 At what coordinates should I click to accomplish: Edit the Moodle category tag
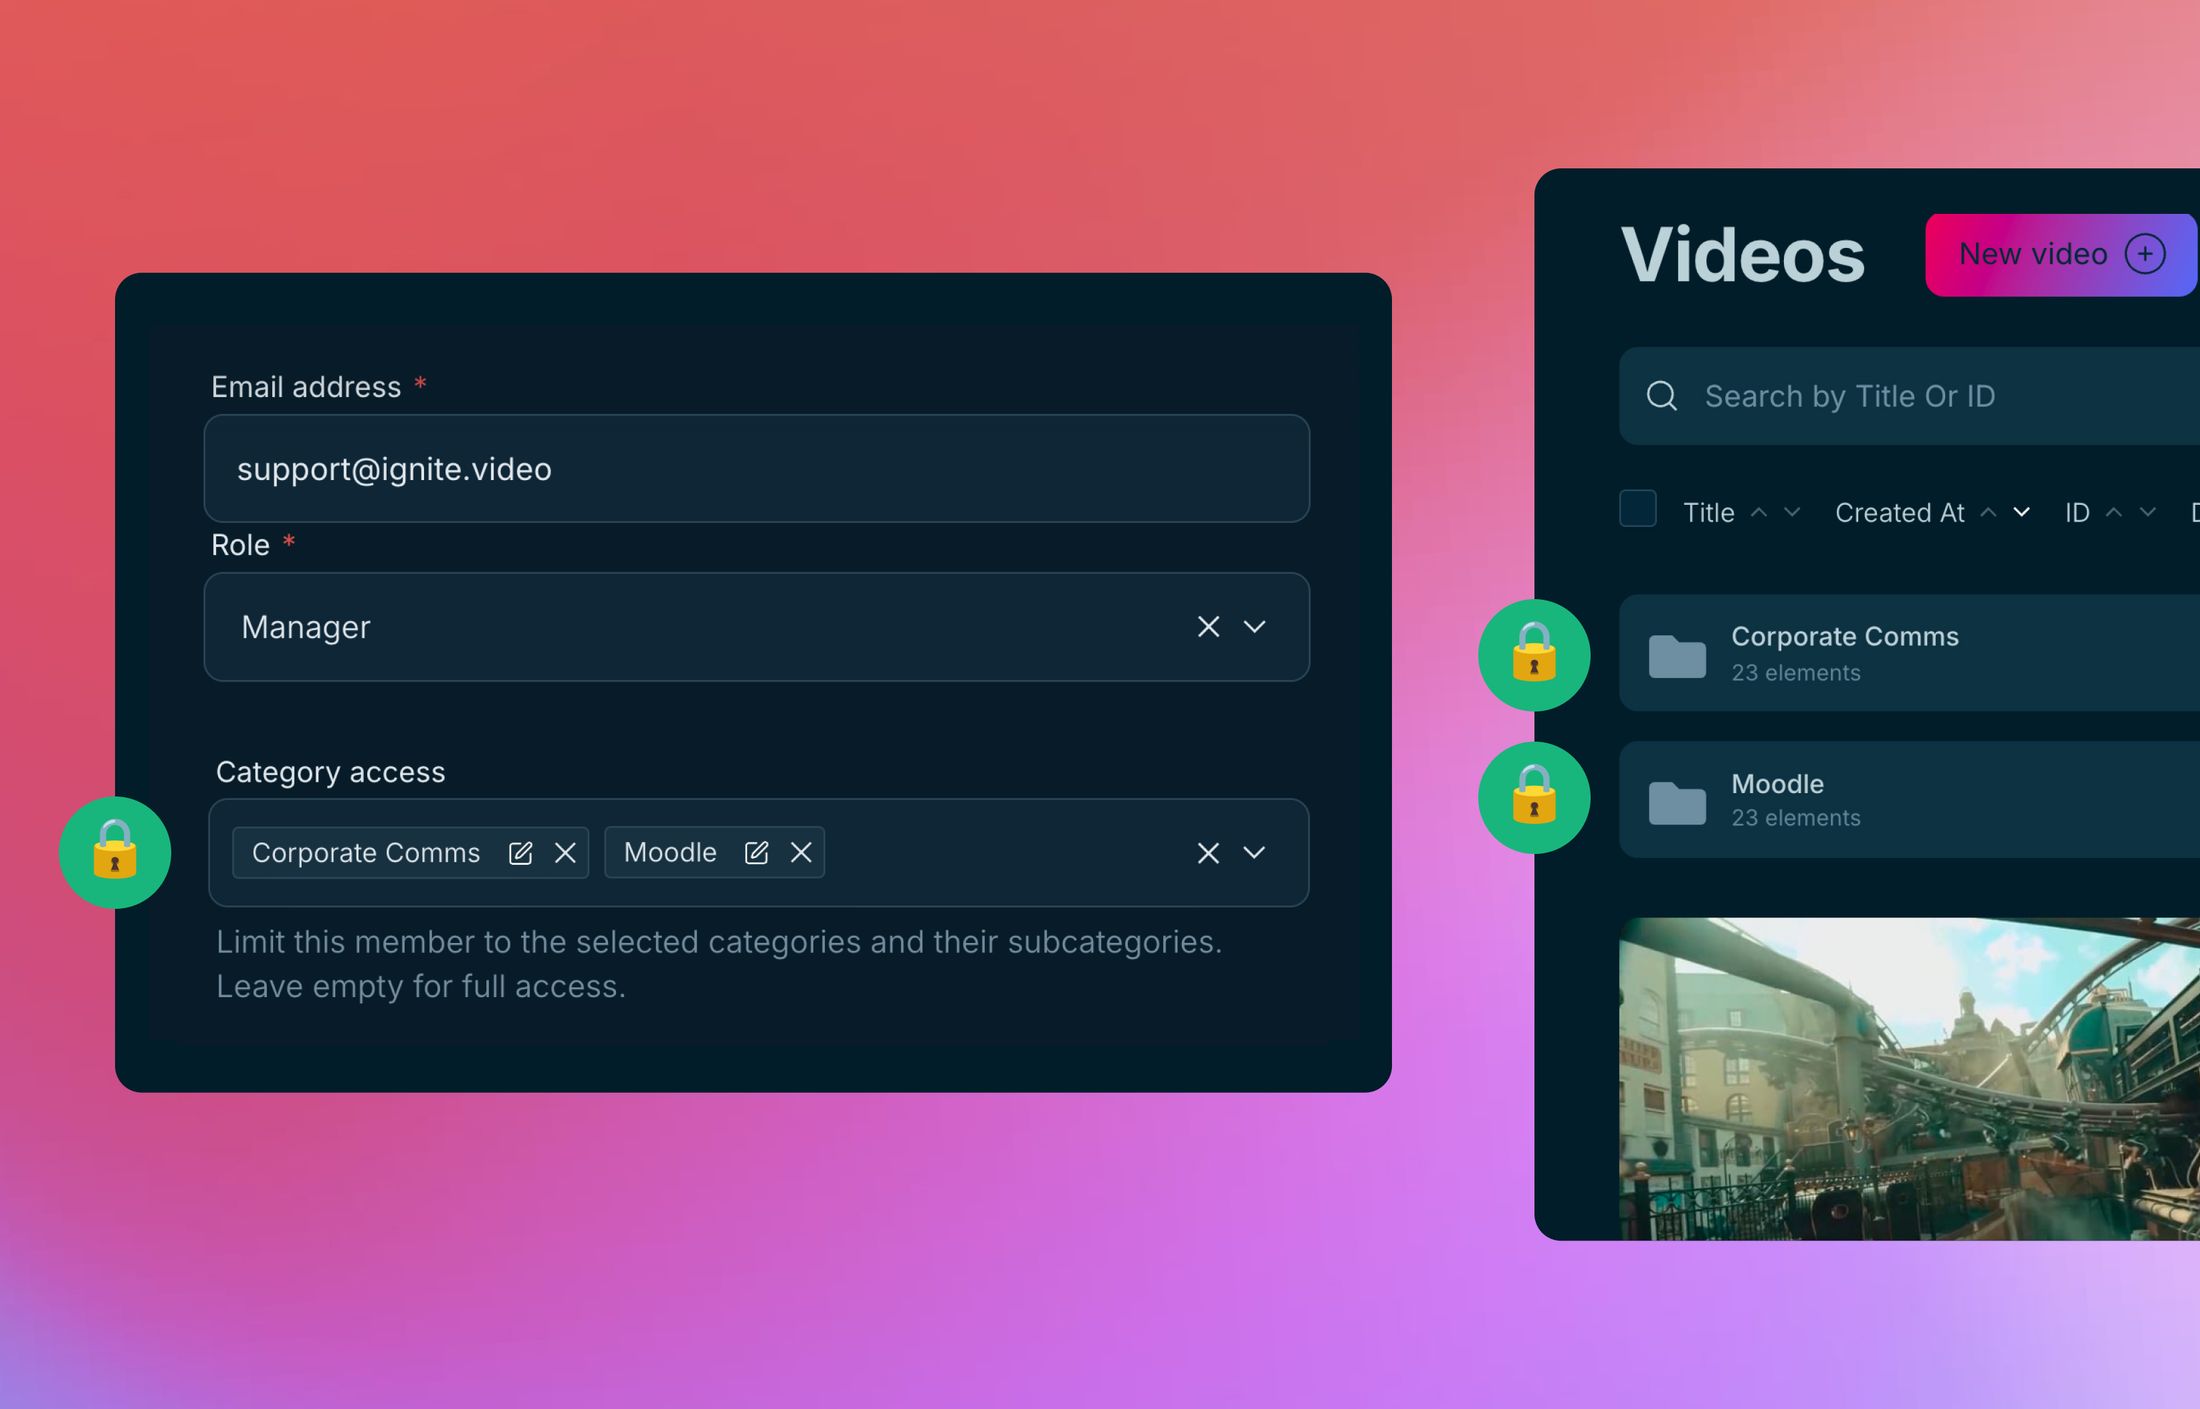click(x=756, y=853)
